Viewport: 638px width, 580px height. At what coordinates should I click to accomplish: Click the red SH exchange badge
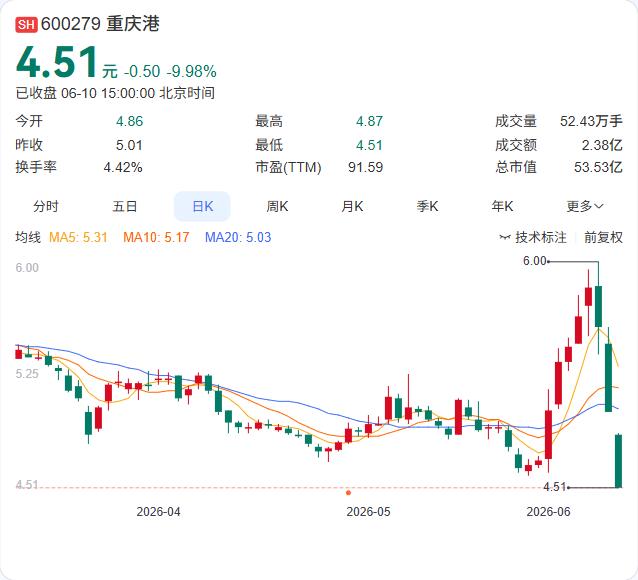pos(26,24)
